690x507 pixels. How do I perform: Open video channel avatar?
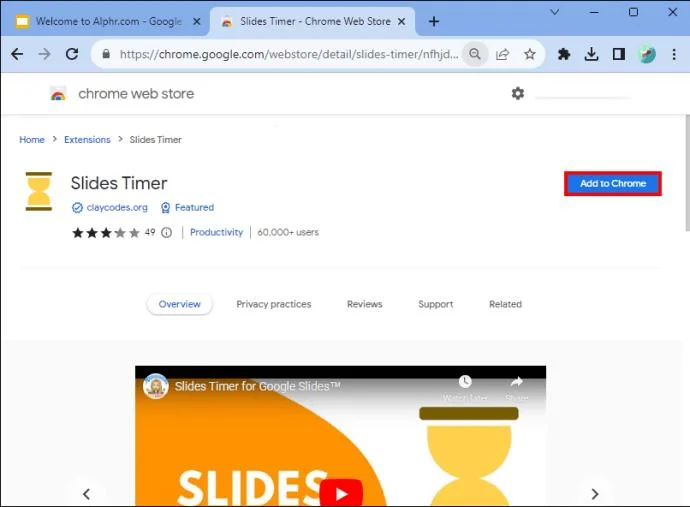tap(155, 386)
